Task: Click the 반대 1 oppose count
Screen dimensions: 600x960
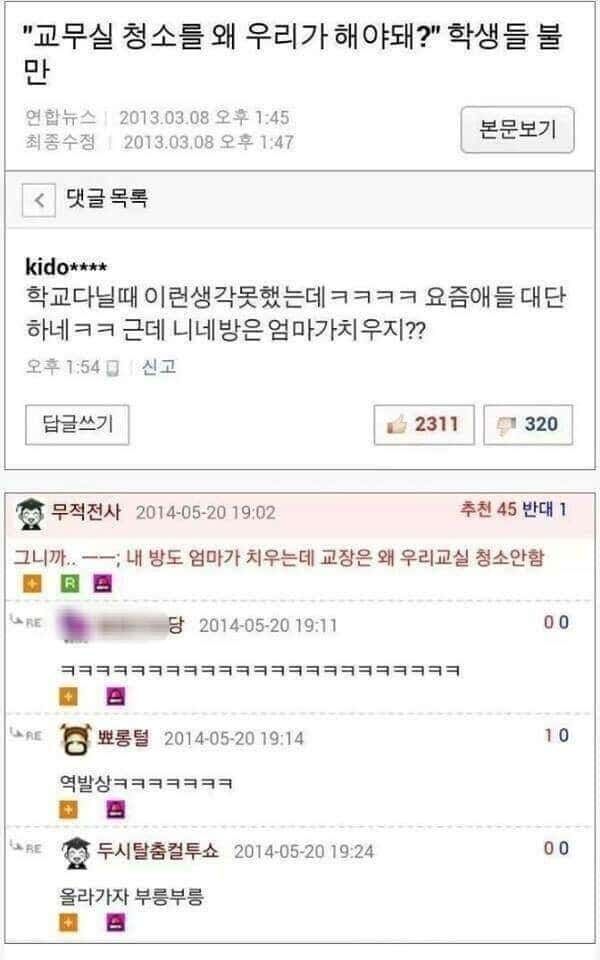Action: 544,509
